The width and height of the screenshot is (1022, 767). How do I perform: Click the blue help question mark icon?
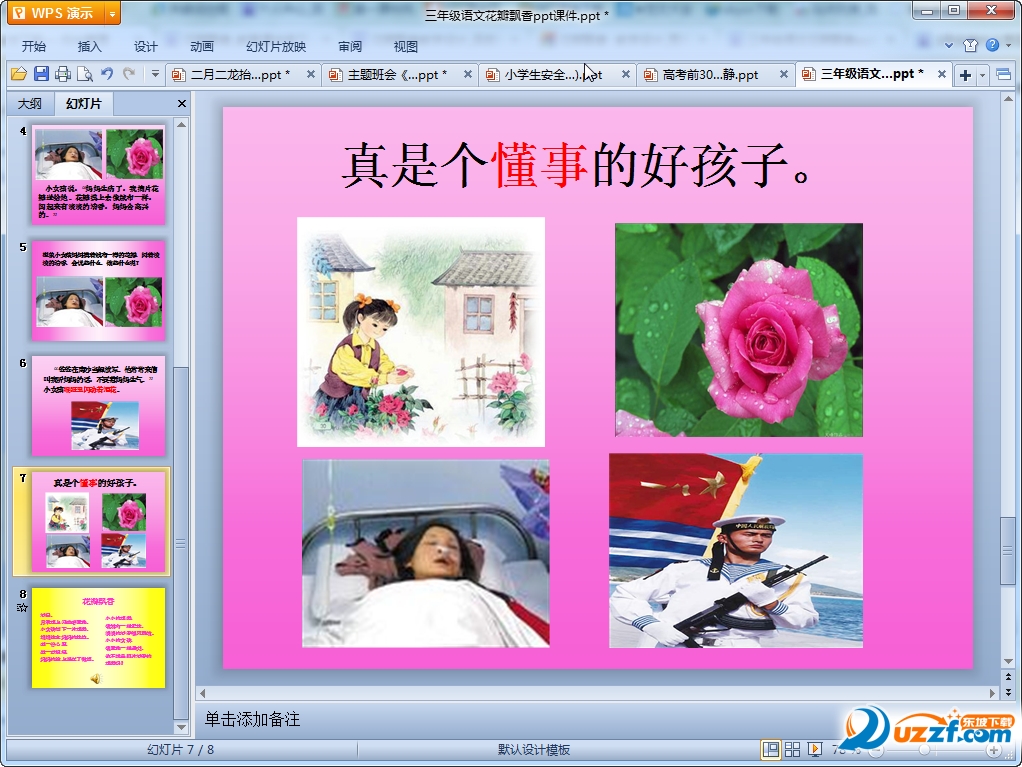click(x=992, y=45)
